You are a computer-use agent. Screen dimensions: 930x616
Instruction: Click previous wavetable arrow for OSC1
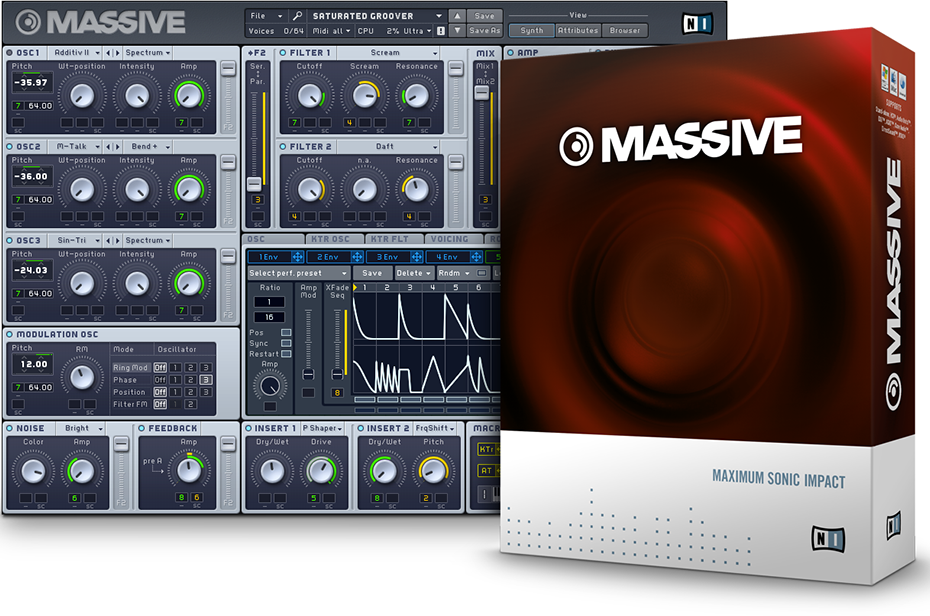tap(109, 53)
